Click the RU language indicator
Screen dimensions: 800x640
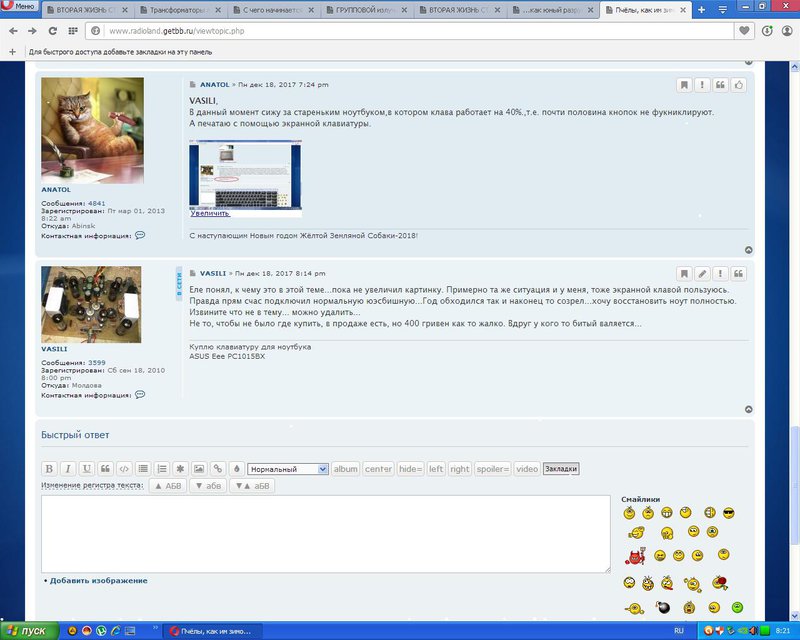[x=679, y=631]
